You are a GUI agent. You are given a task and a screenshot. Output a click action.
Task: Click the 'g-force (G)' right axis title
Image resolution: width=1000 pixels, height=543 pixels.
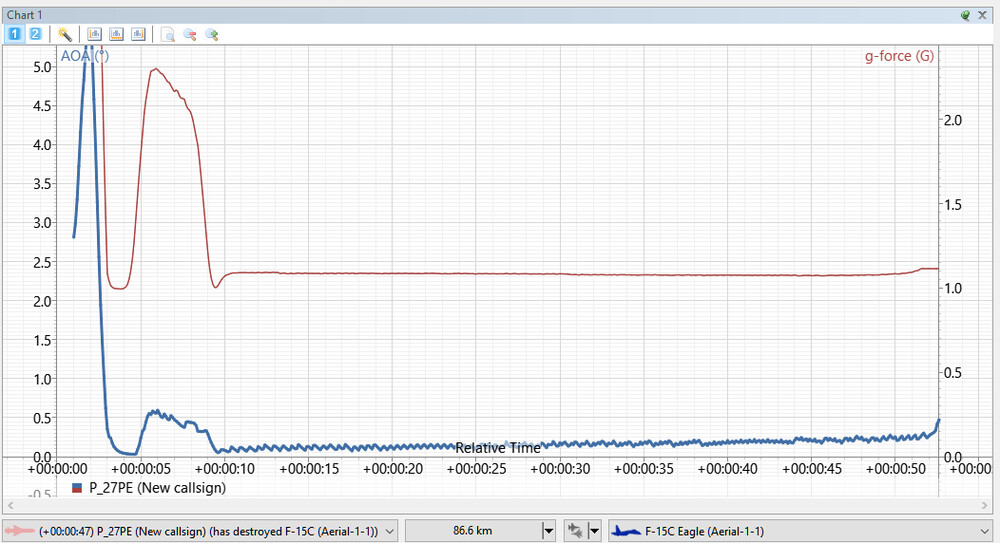[899, 56]
